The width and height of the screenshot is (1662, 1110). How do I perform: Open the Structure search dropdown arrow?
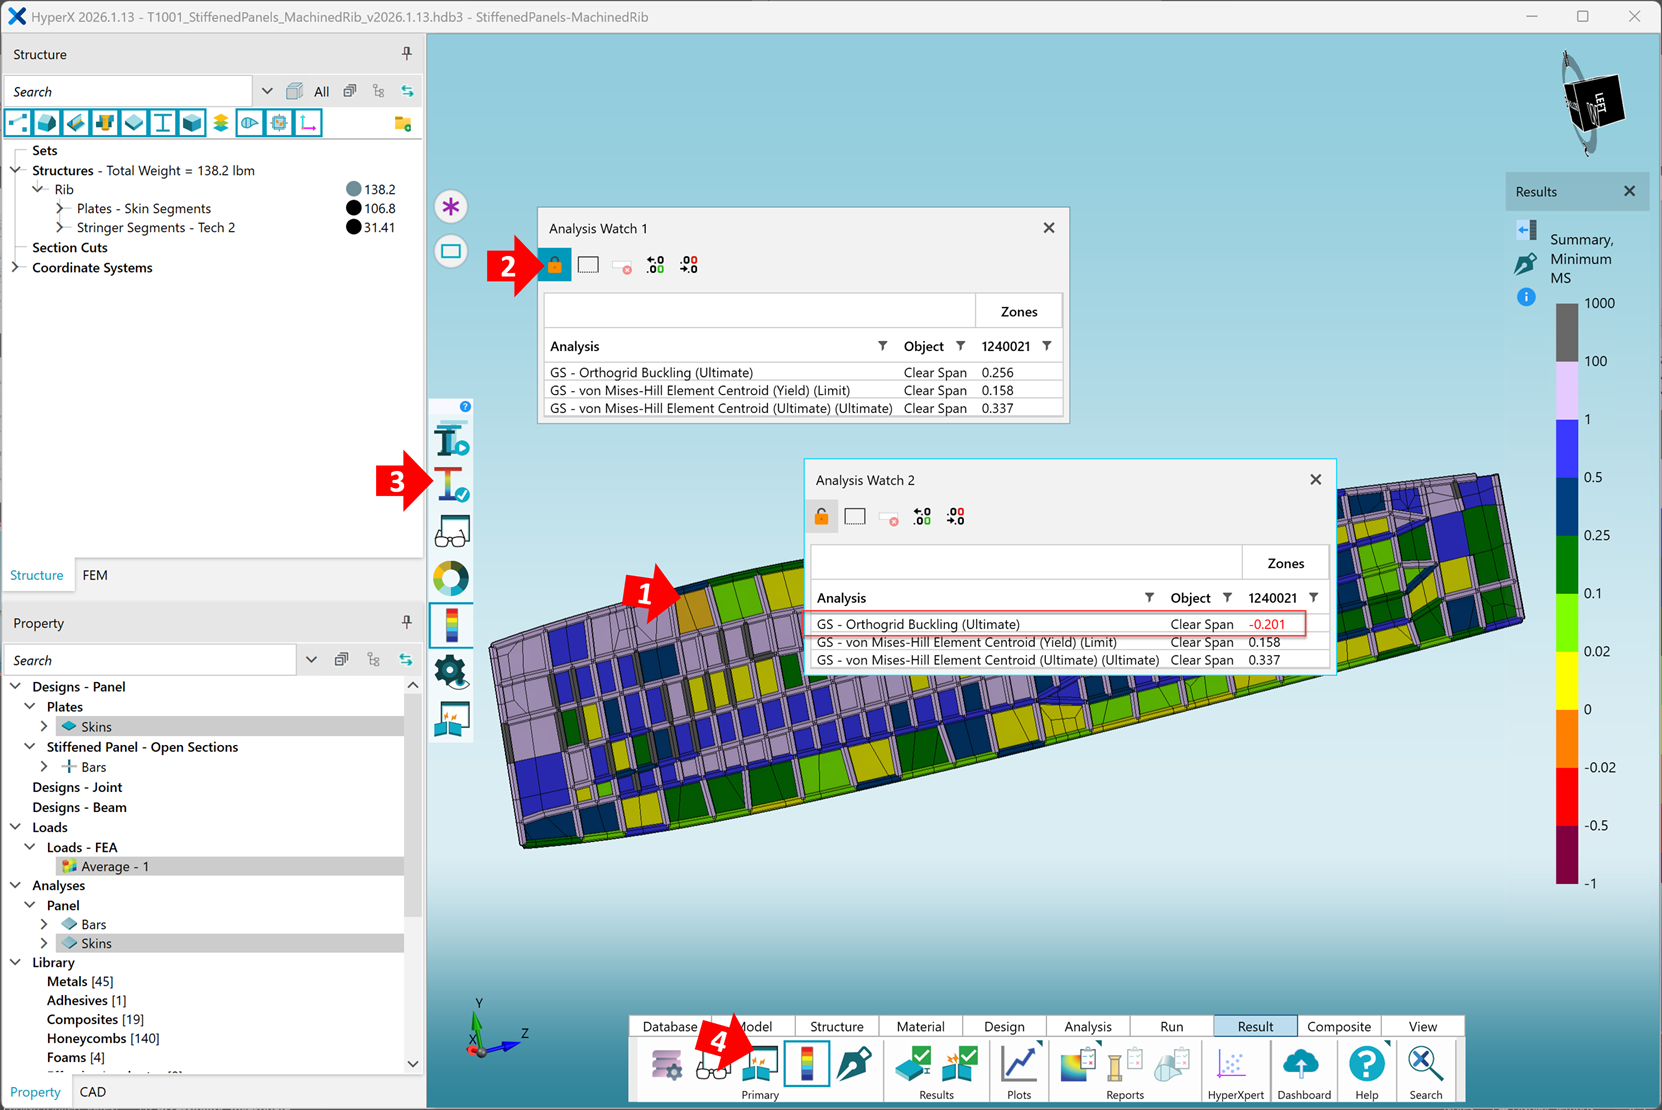pos(267,91)
